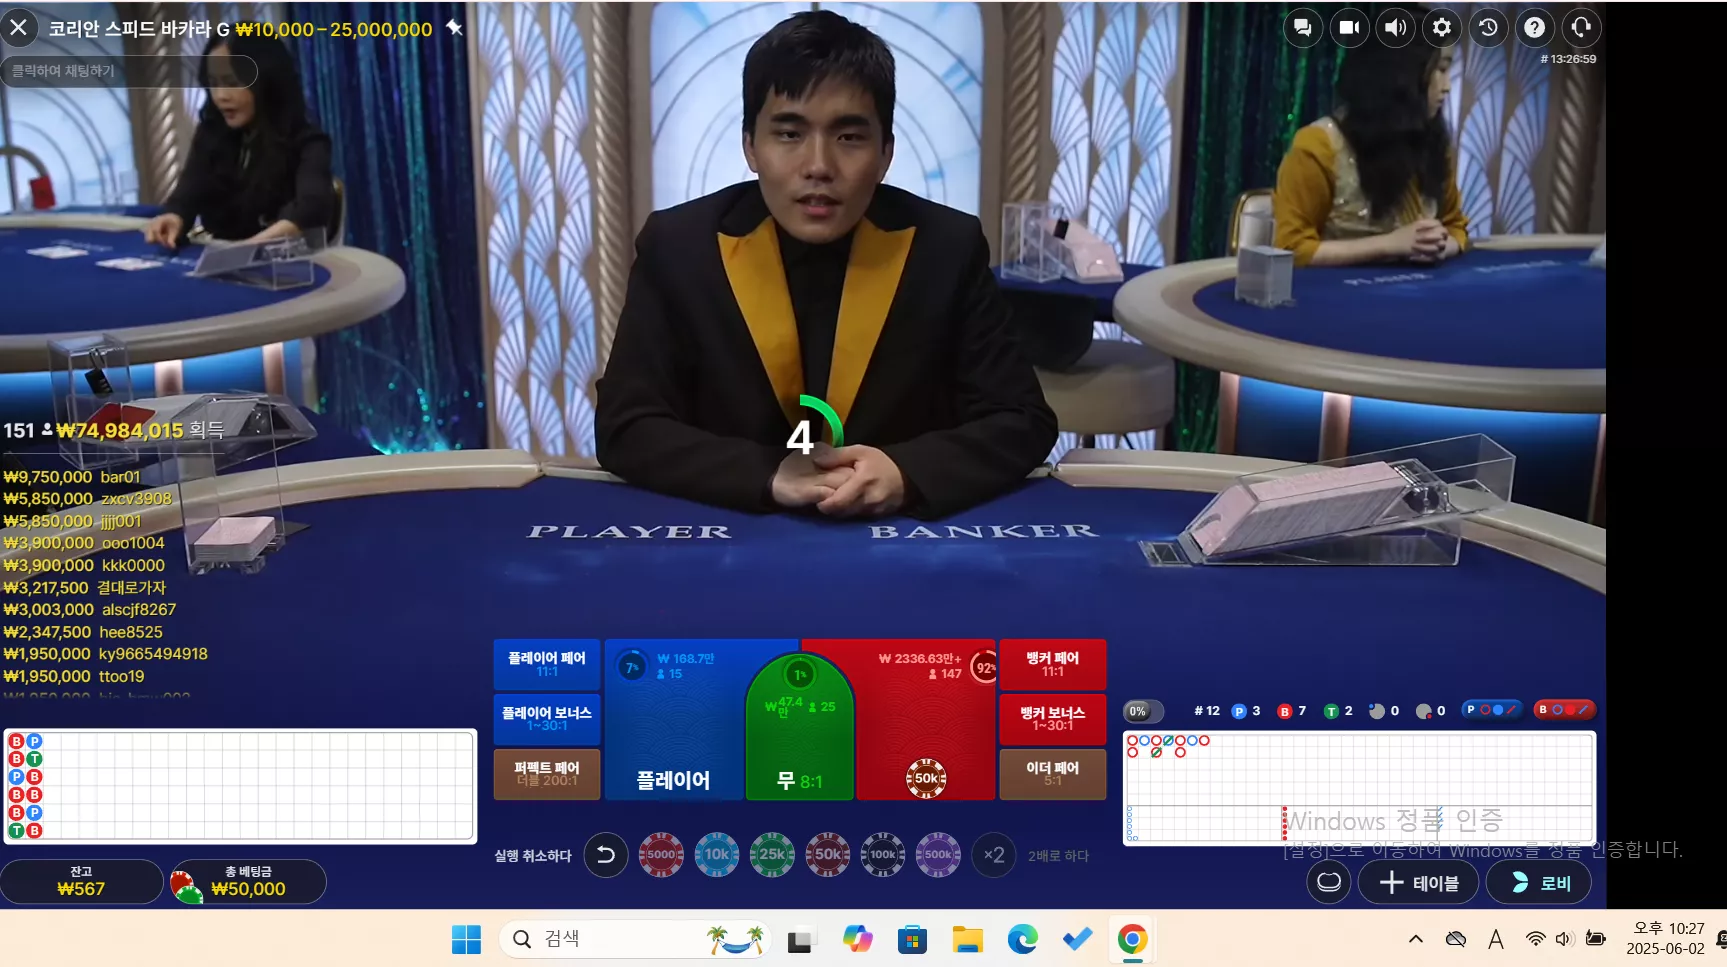Image resolution: width=1727 pixels, height=967 pixels.
Task: Click the bead road scoreboard
Action: [240, 786]
